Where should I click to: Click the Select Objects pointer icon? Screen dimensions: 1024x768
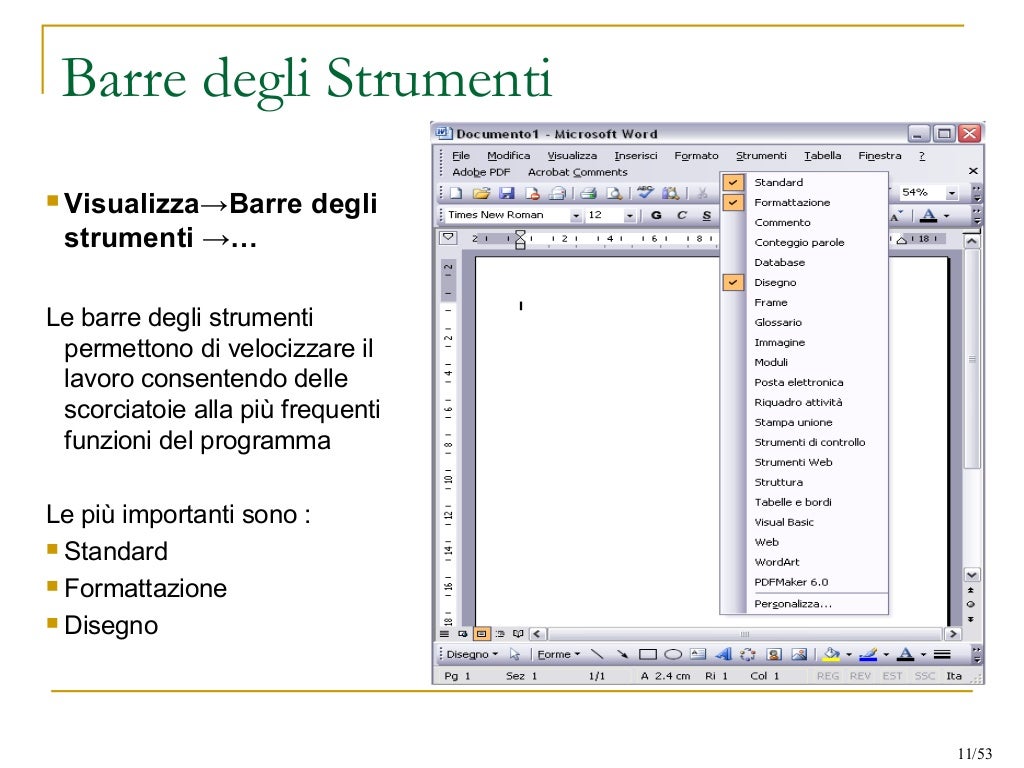pos(515,654)
